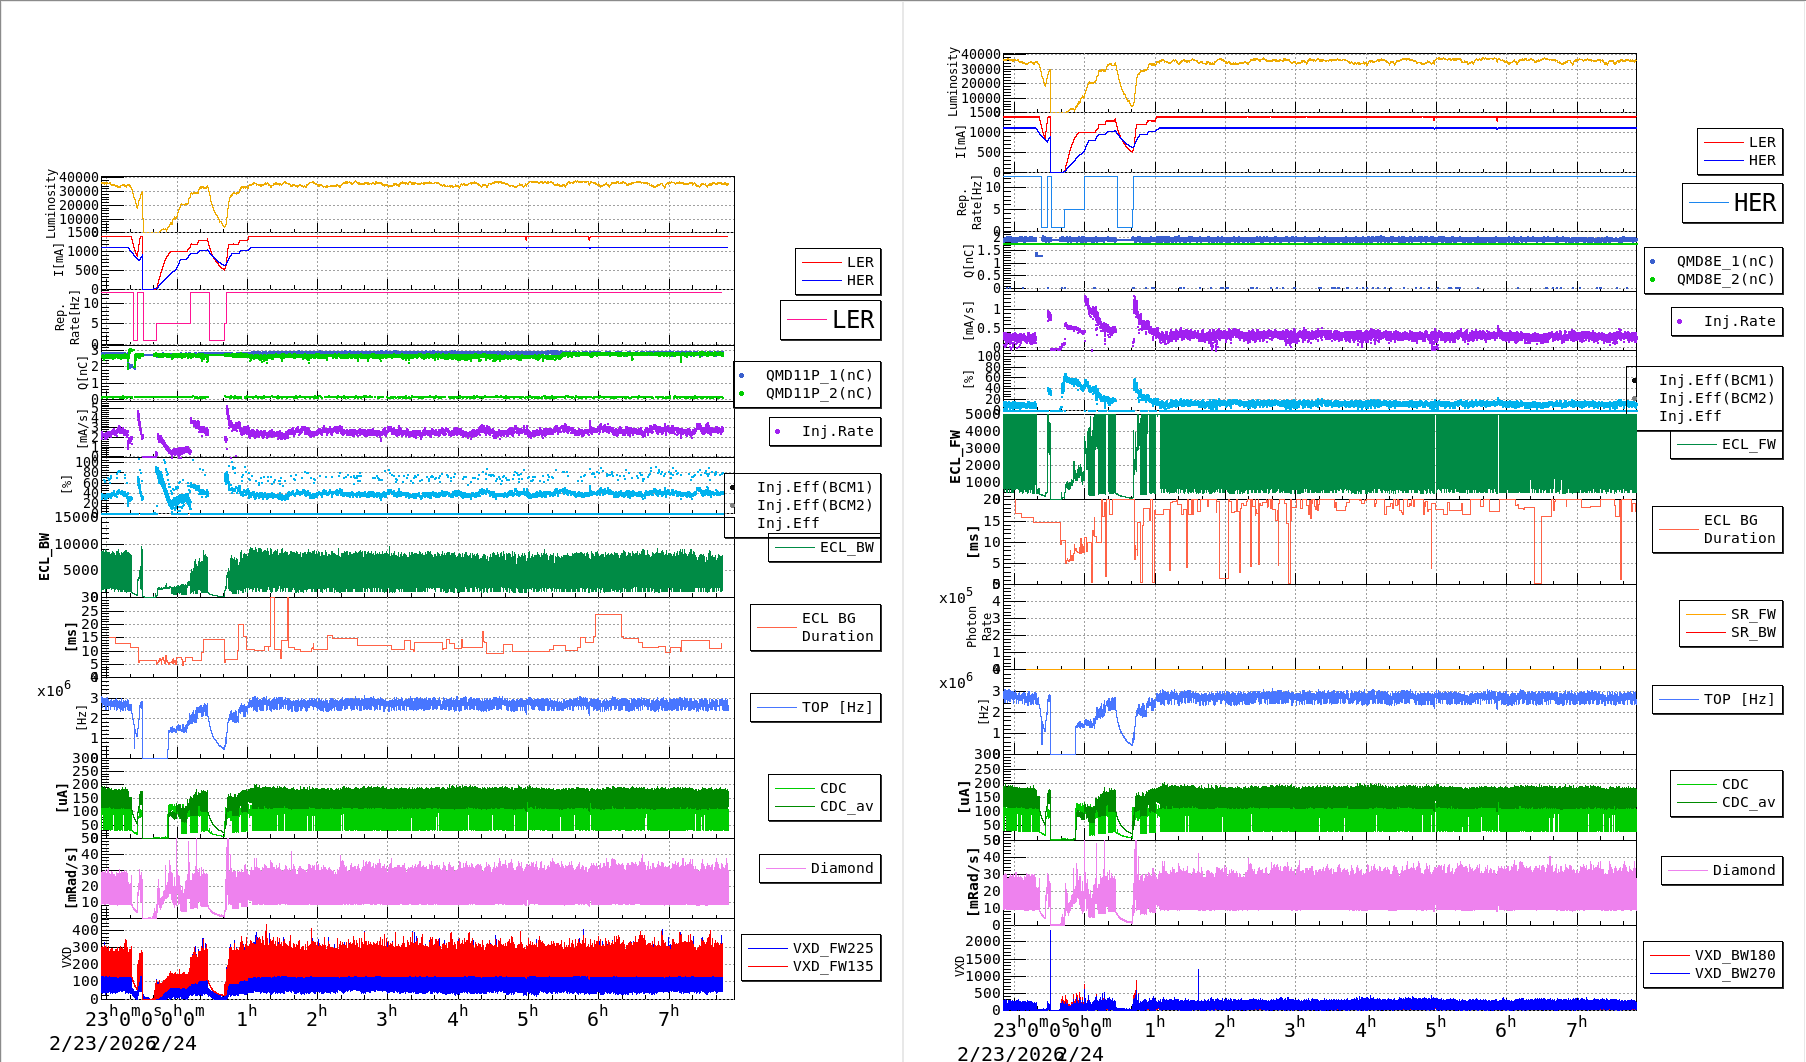Click the 4h tick in left plot
The height and width of the screenshot is (1062, 1806).
pos(457,1018)
